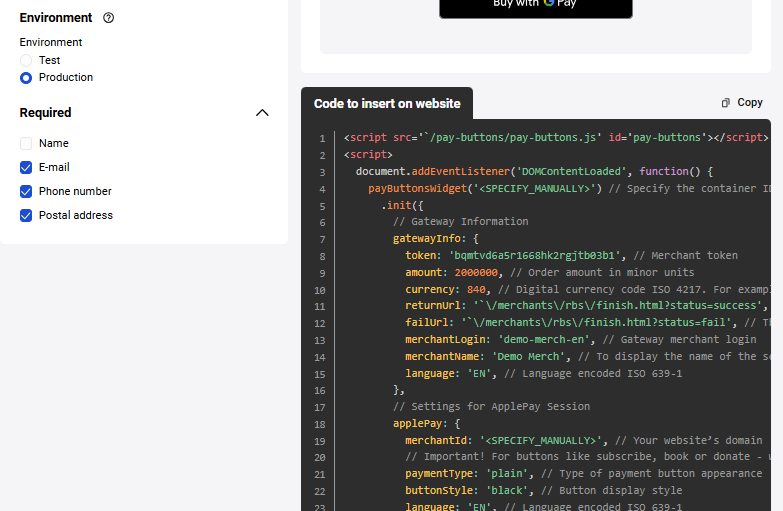Screen dimensions: 783x511
Task: Click the gatewayInfo line in code
Action: 436,239
